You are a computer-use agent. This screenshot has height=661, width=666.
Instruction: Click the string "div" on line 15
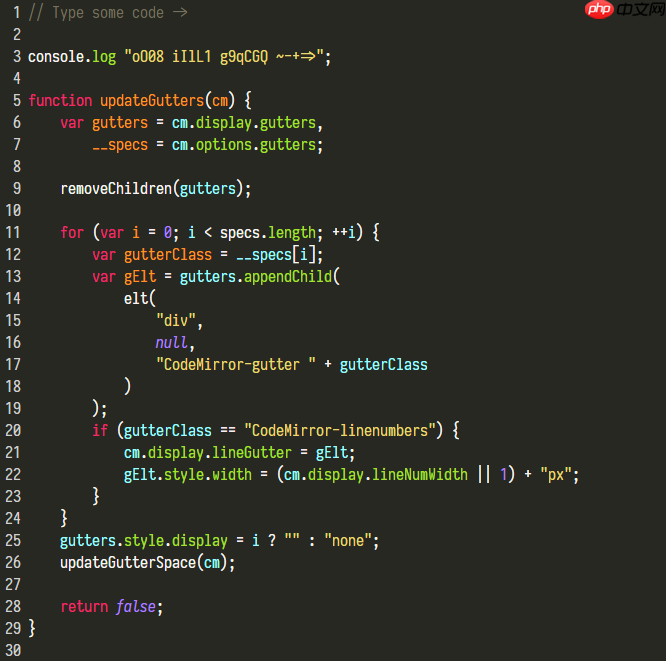point(176,321)
